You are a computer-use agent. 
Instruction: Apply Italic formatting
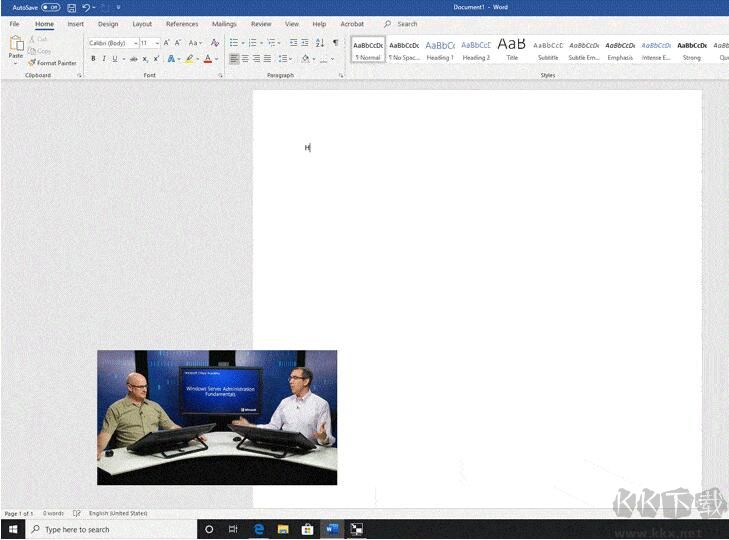pos(103,59)
